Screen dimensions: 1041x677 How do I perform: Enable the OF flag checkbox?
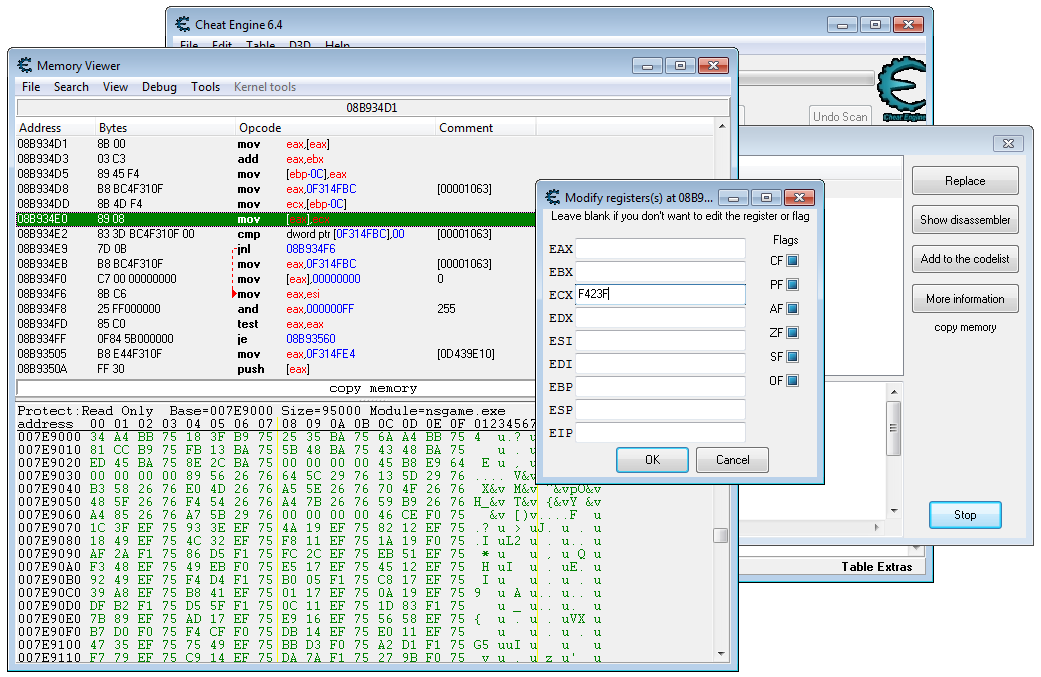pos(792,381)
